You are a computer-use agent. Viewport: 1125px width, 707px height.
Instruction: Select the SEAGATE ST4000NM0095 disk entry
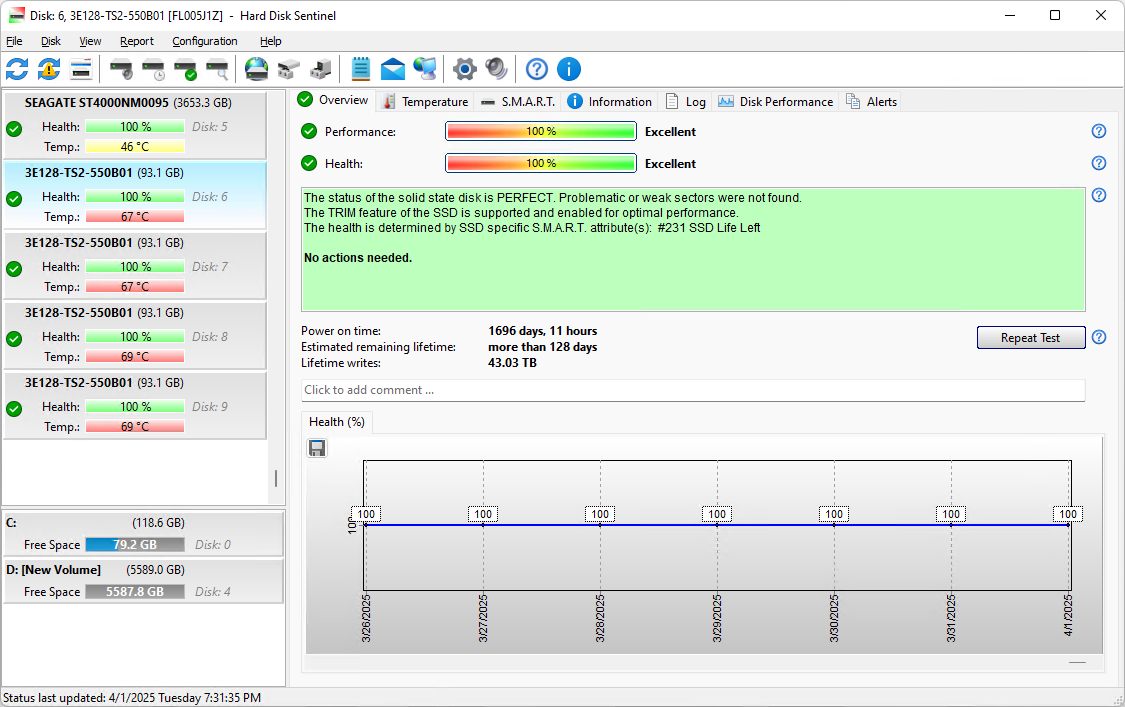click(x=135, y=125)
